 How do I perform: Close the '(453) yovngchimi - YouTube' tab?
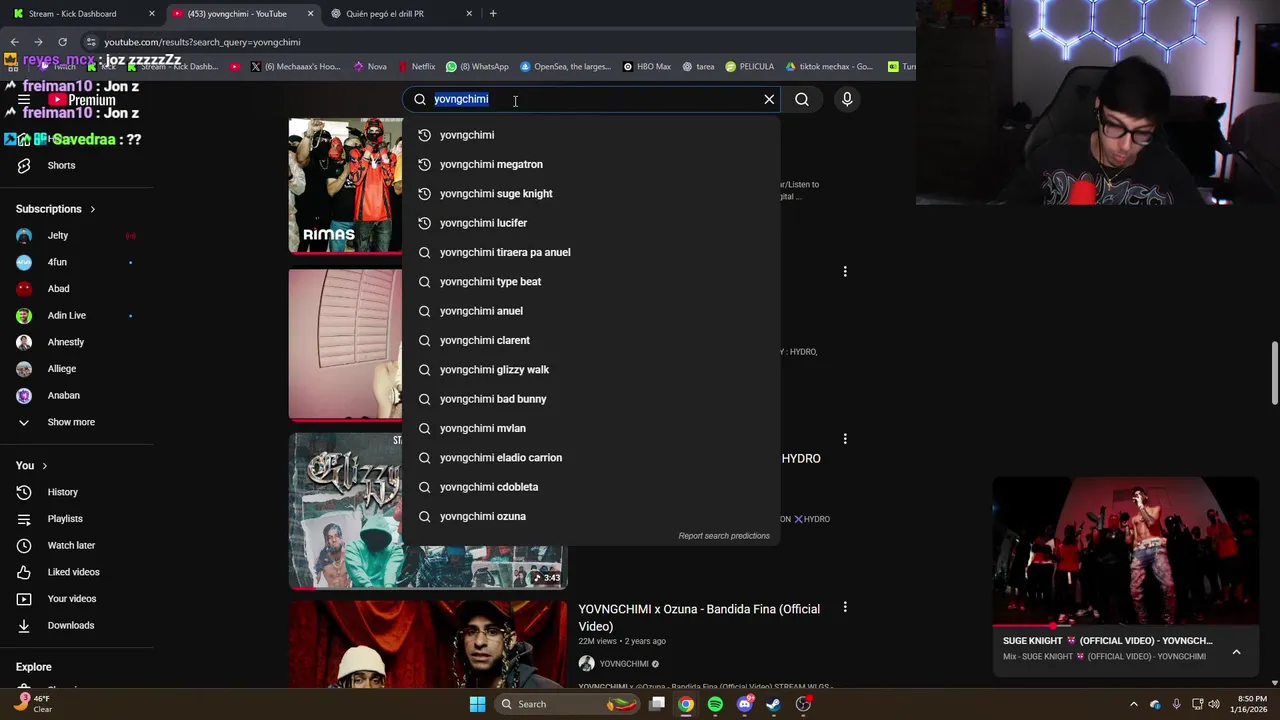tap(310, 14)
